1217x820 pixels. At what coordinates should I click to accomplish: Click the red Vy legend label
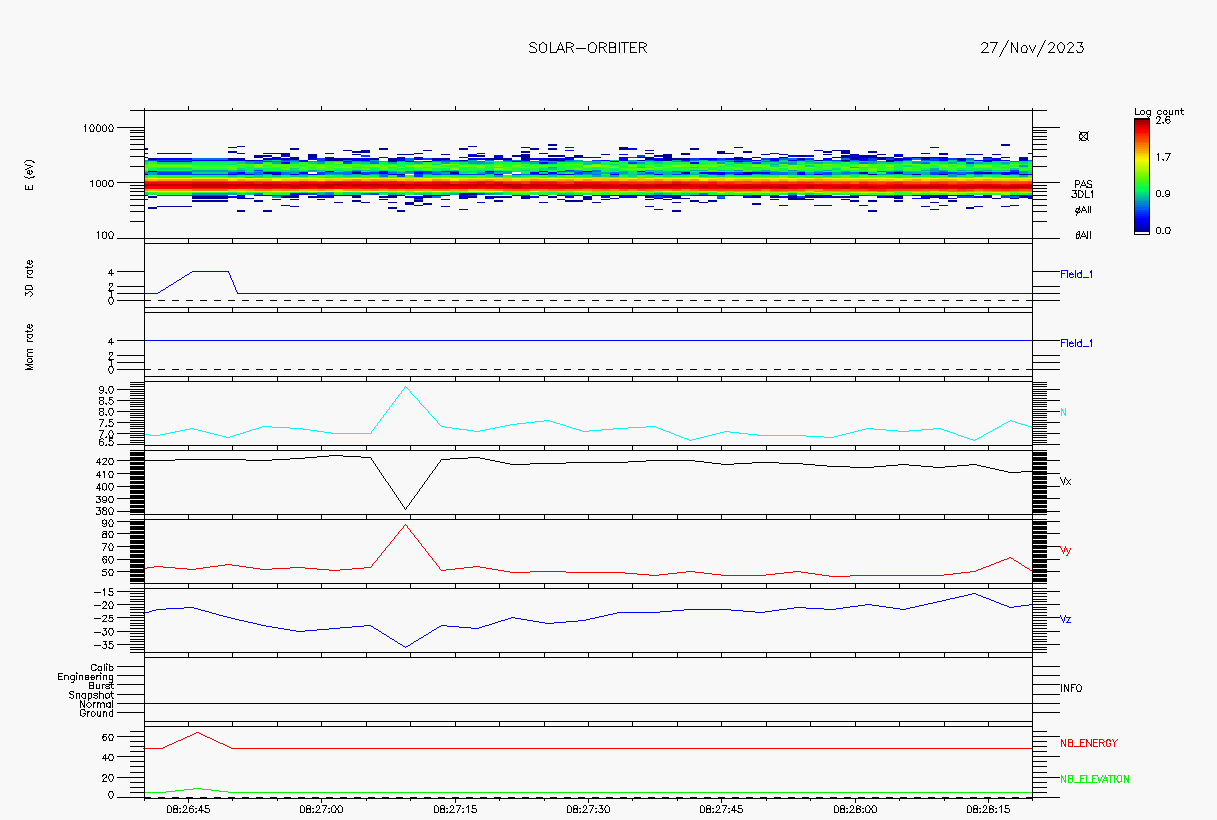(x=1066, y=550)
